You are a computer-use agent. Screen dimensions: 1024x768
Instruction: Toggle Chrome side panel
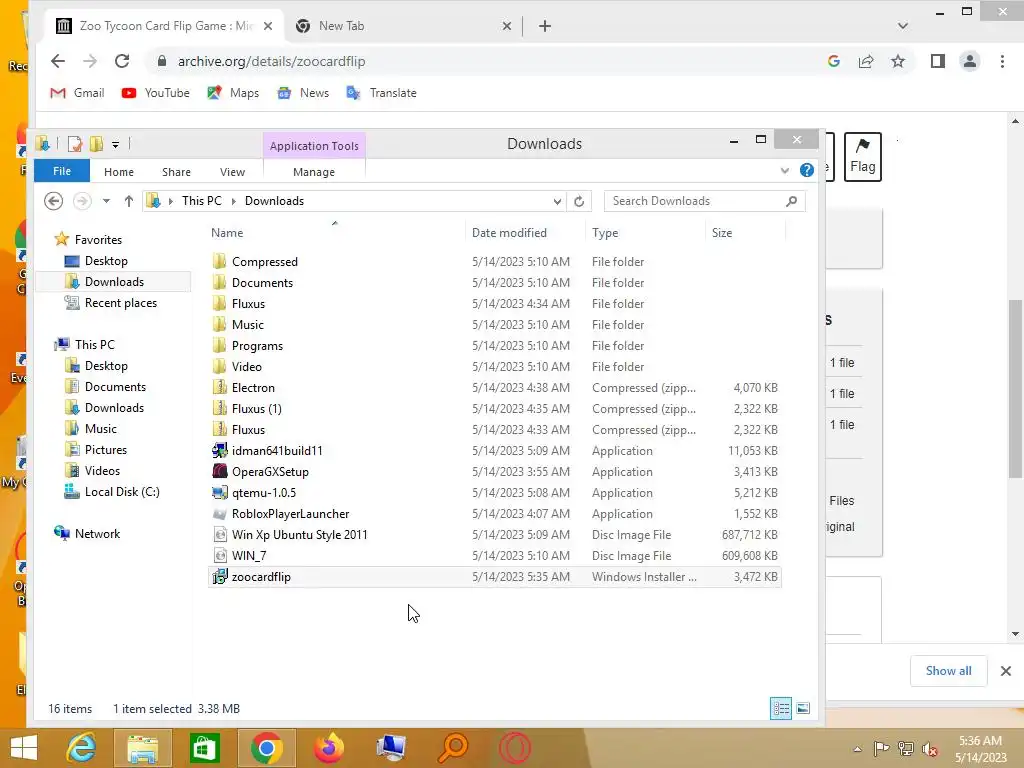(938, 61)
